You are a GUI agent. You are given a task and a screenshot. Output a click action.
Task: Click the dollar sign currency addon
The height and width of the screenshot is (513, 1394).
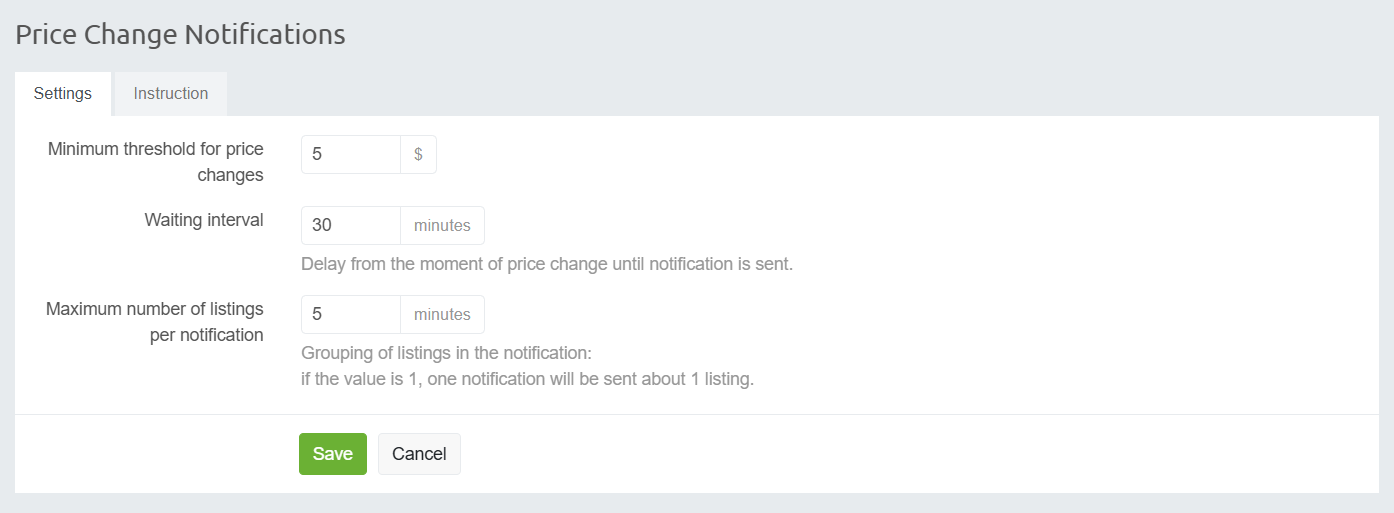[x=418, y=155]
